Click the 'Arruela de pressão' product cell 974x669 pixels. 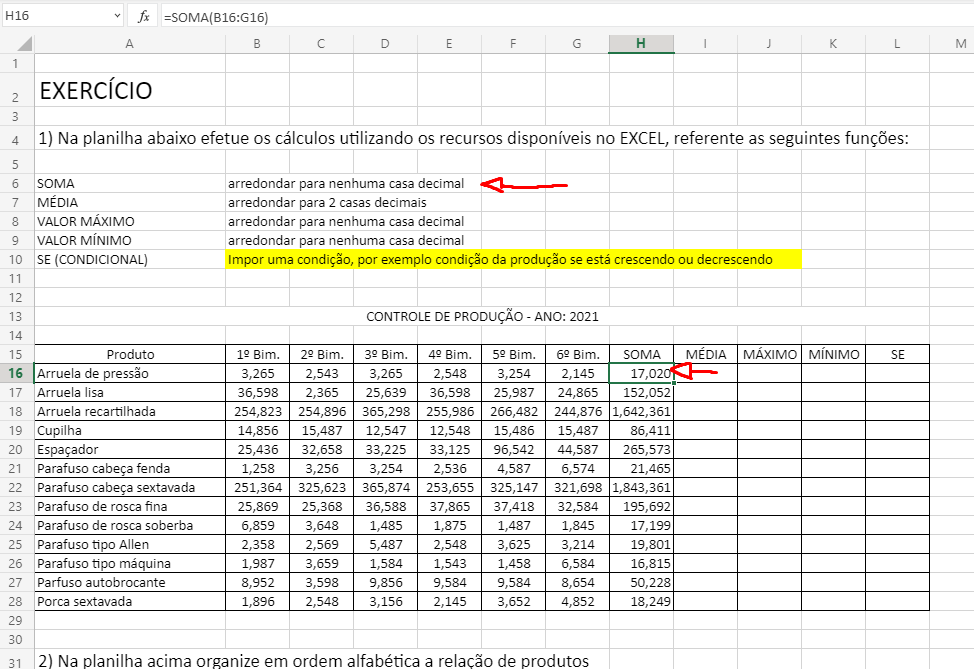click(x=130, y=373)
